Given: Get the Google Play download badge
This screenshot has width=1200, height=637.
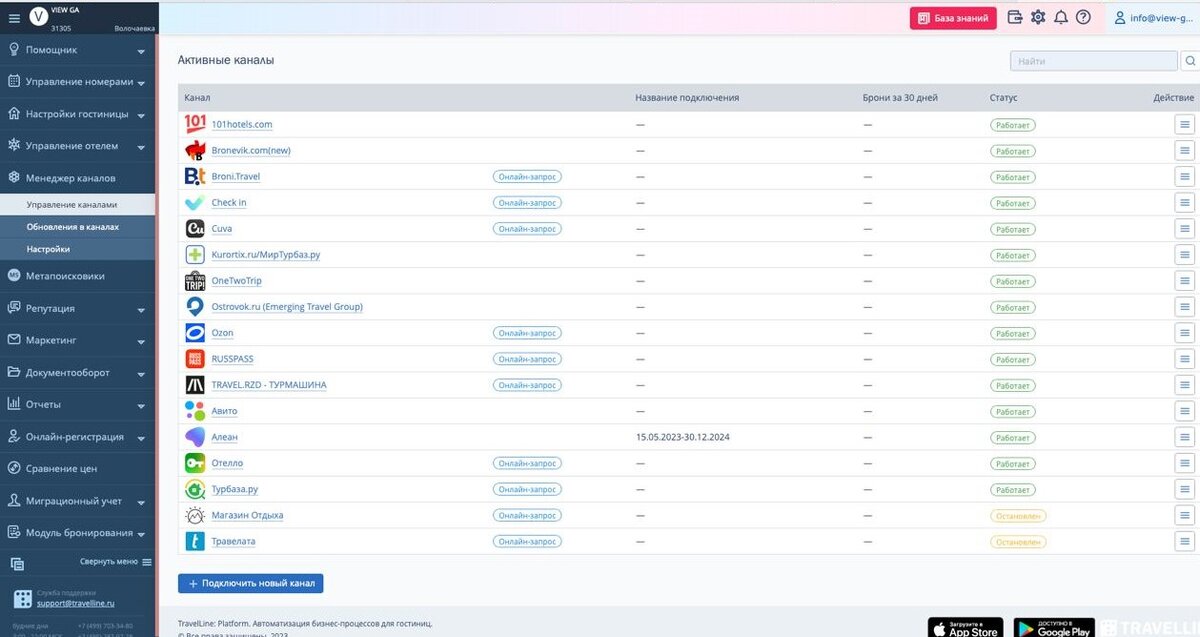Looking at the screenshot, I should pos(1053,628).
